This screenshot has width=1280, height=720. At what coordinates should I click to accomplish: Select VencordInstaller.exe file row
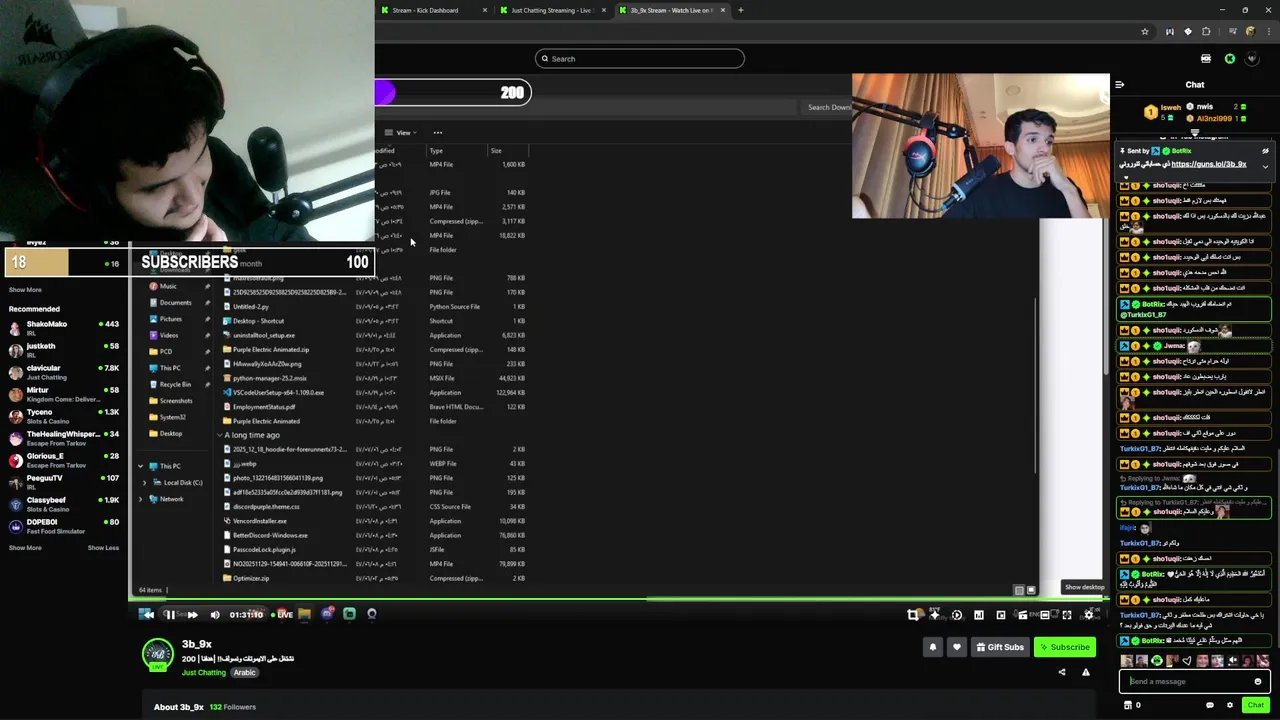375,521
